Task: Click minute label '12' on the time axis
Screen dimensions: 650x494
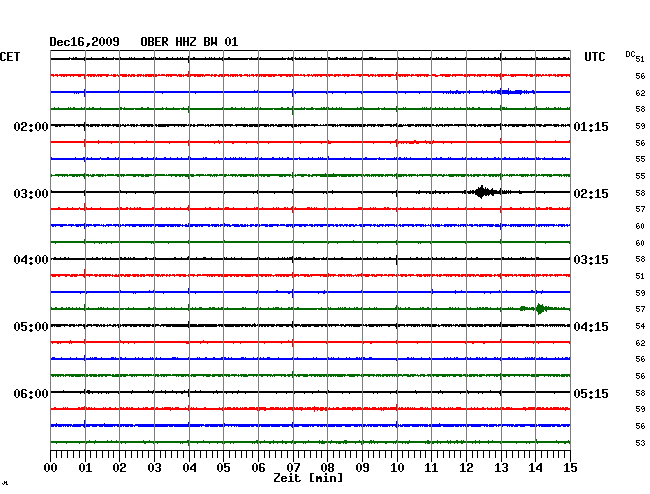Action: 466,467
